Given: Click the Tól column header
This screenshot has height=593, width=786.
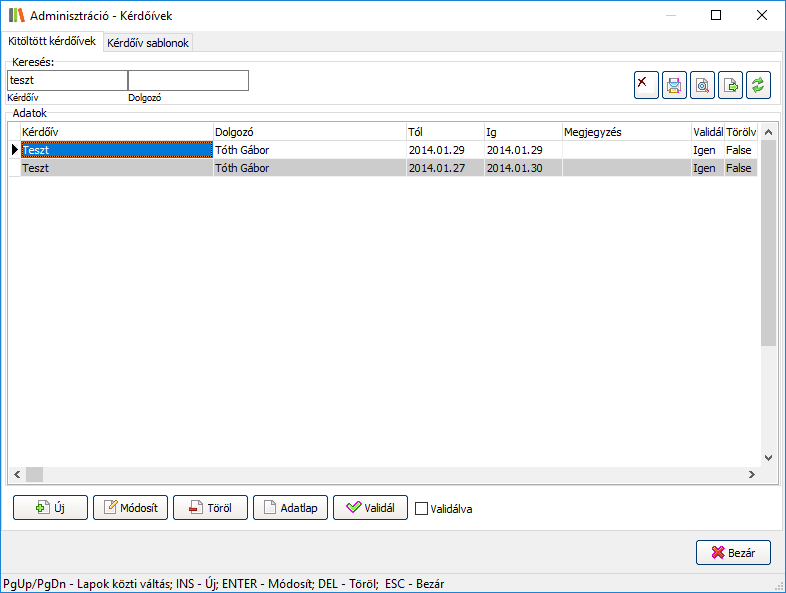Looking at the screenshot, I should pos(443,132).
